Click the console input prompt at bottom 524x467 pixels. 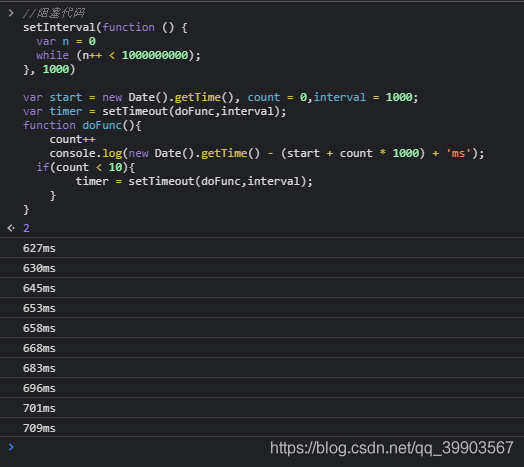point(262,447)
